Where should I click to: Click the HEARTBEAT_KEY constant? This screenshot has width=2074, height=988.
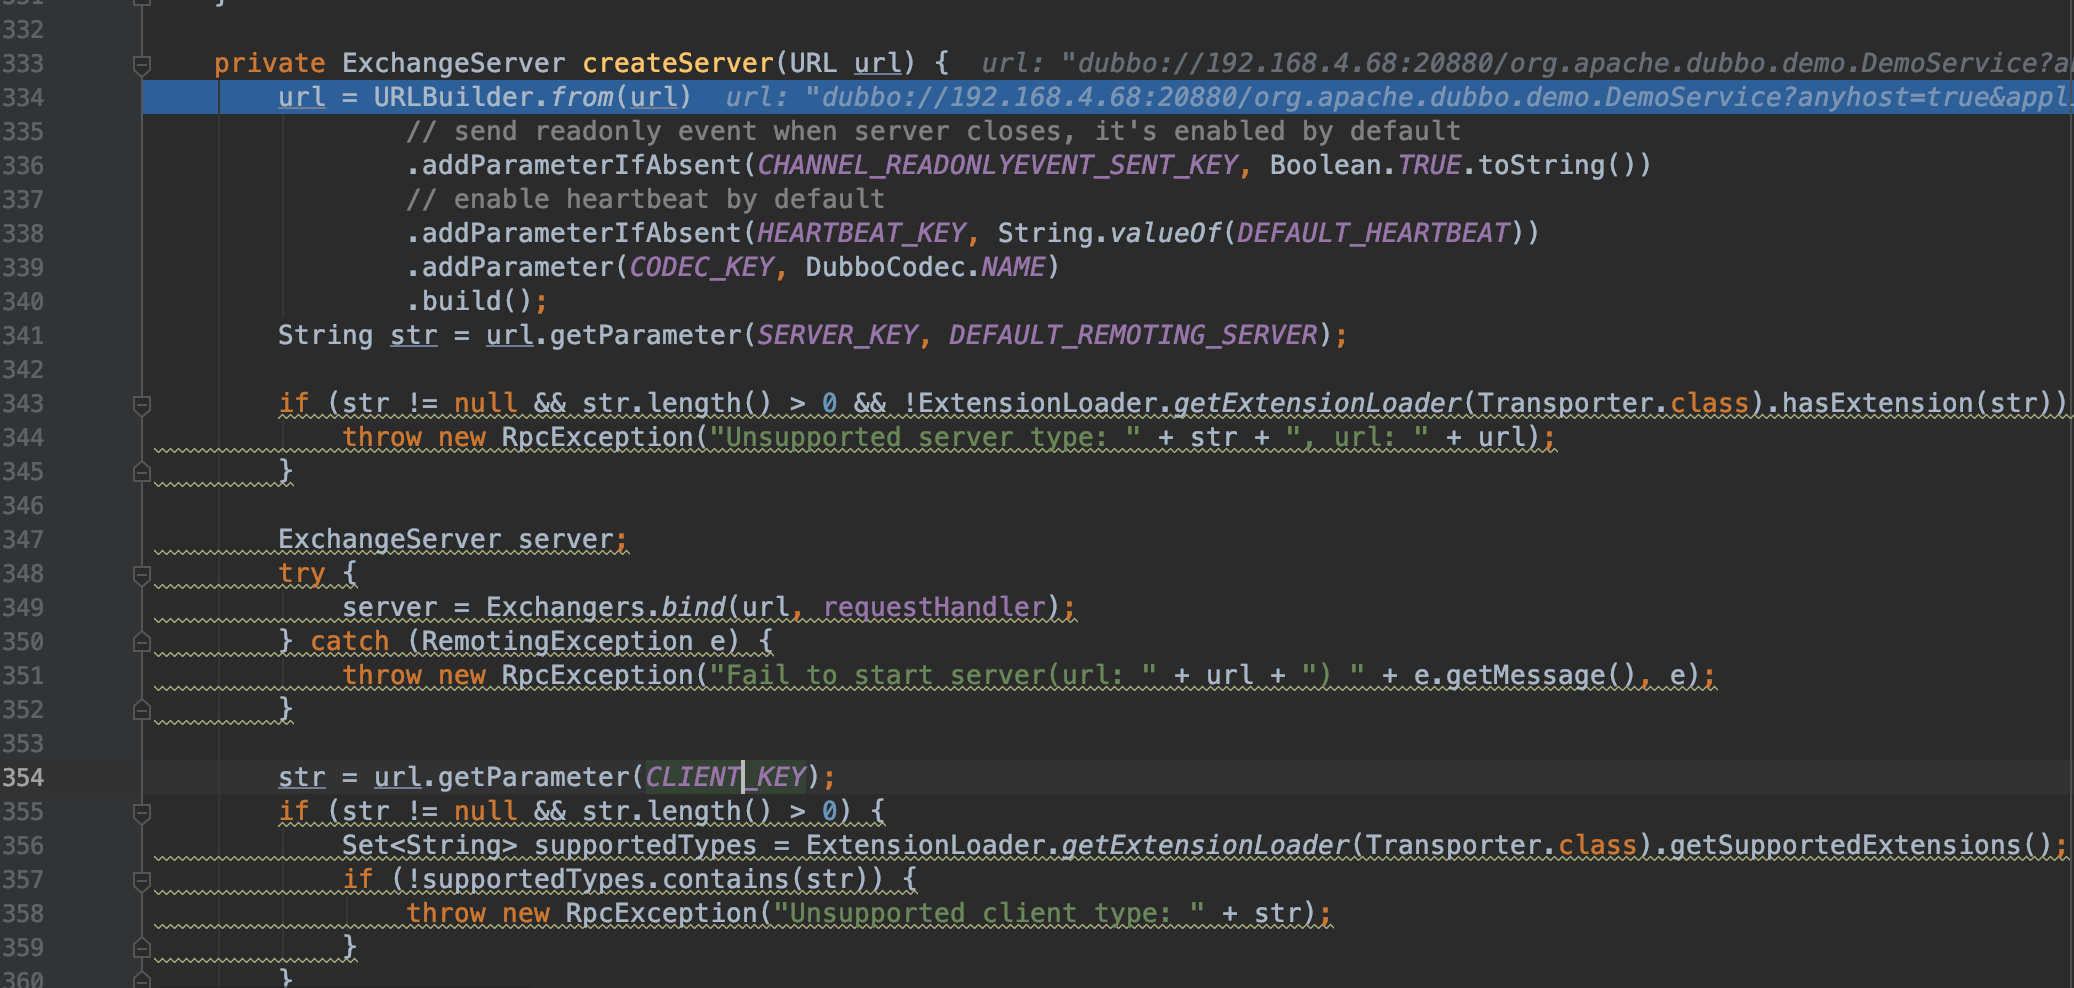click(861, 233)
